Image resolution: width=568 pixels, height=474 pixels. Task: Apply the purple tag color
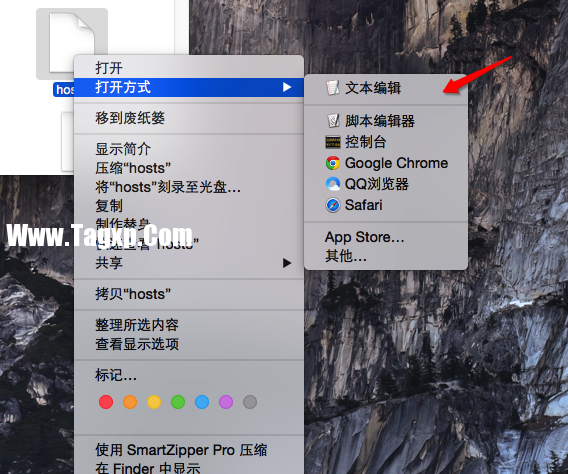pyautogui.click(x=226, y=402)
